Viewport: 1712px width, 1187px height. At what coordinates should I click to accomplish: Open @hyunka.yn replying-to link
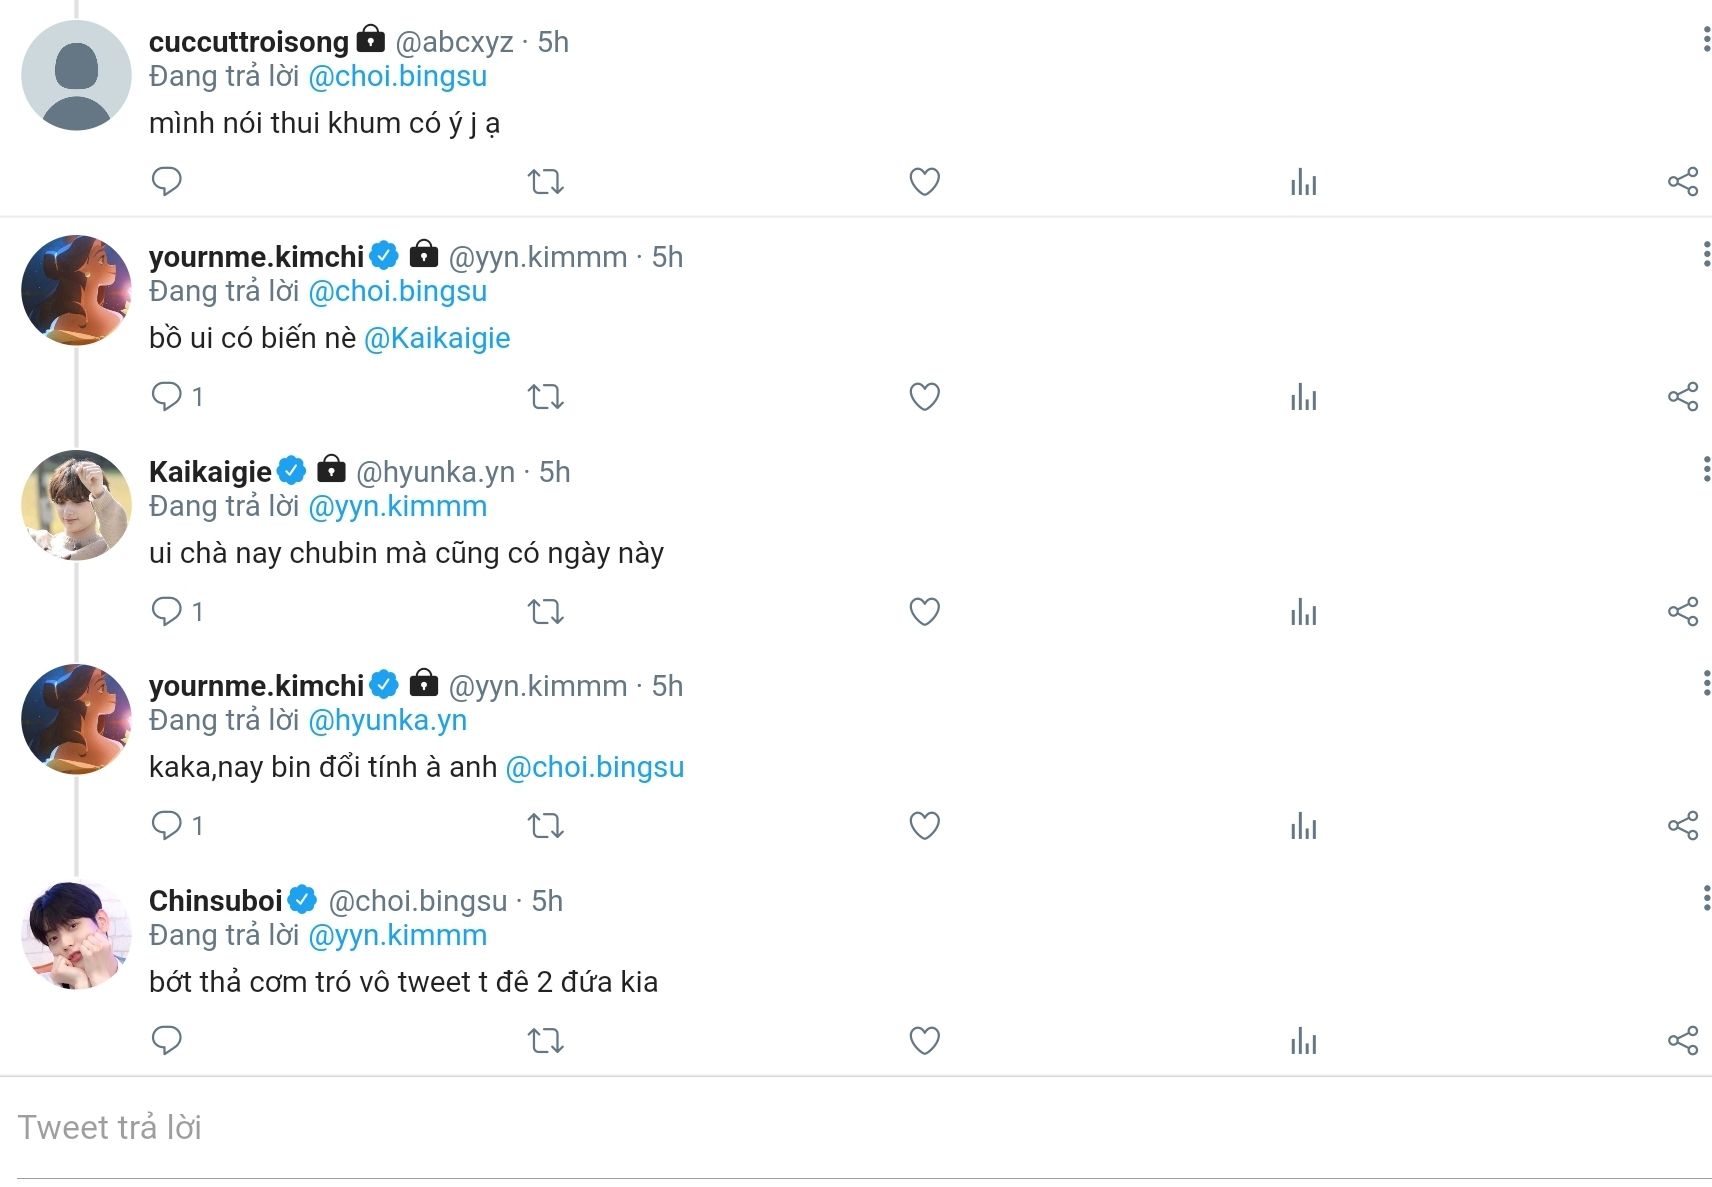coord(387,720)
